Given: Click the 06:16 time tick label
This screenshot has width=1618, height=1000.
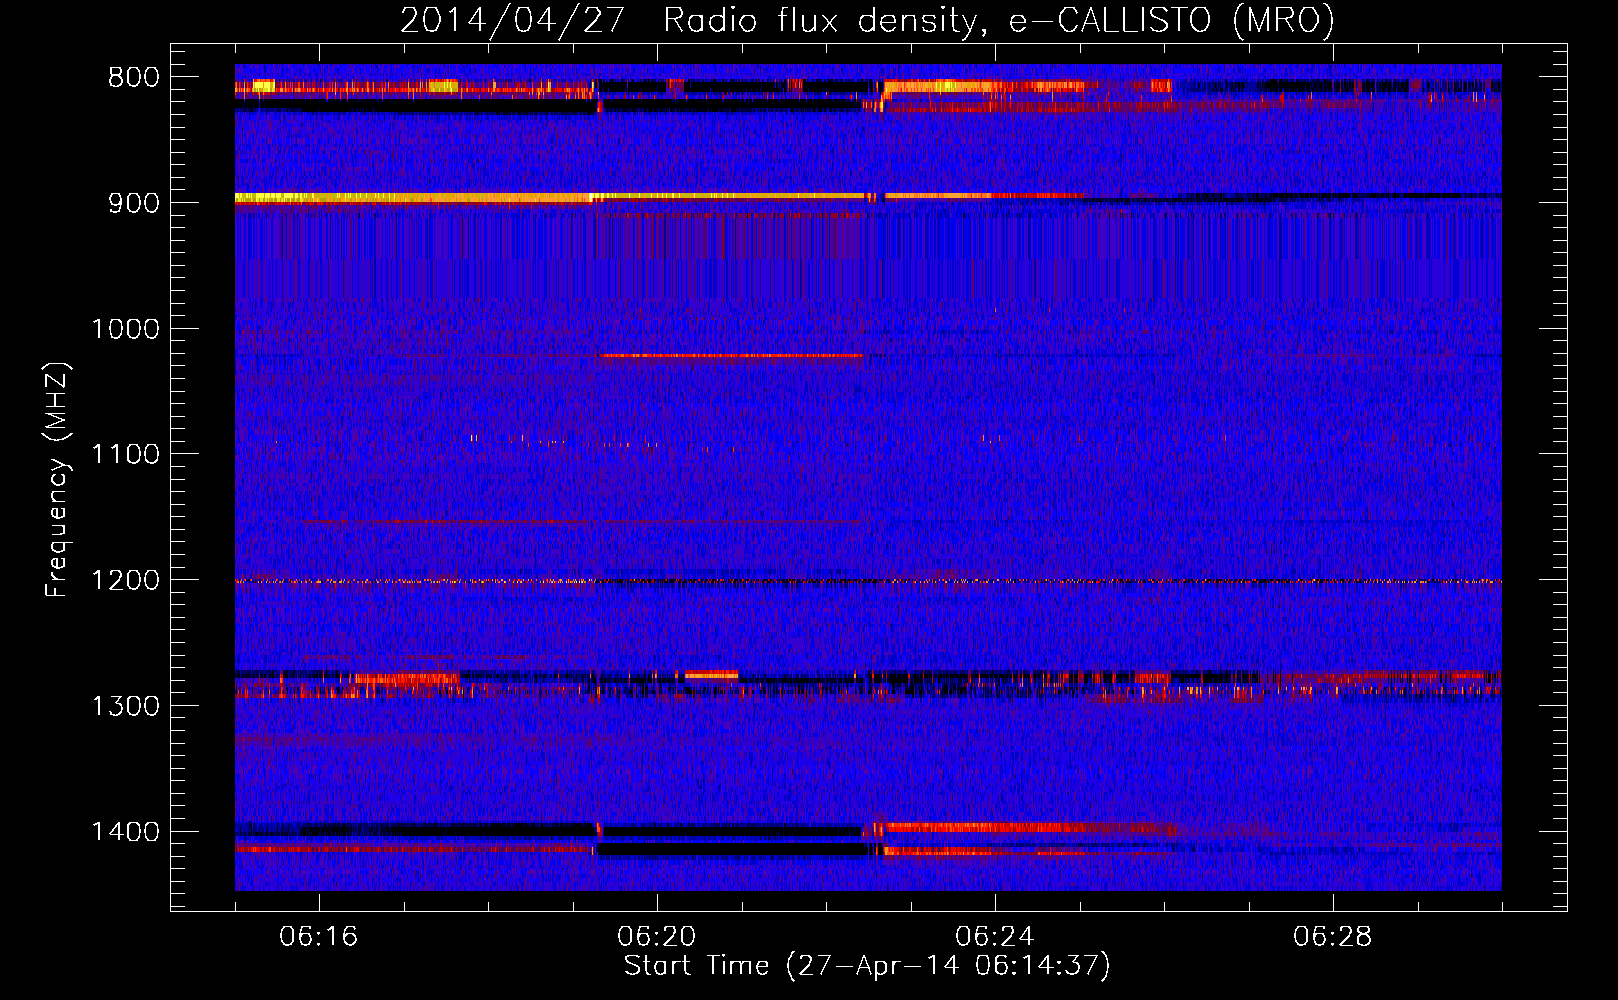Looking at the screenshot, I should [x=319, y=937].
